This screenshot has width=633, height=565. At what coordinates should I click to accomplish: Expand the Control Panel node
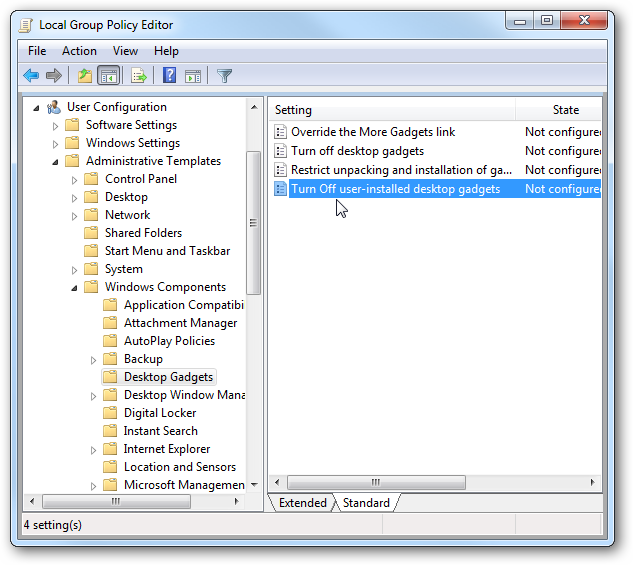[x=74, y=180]
